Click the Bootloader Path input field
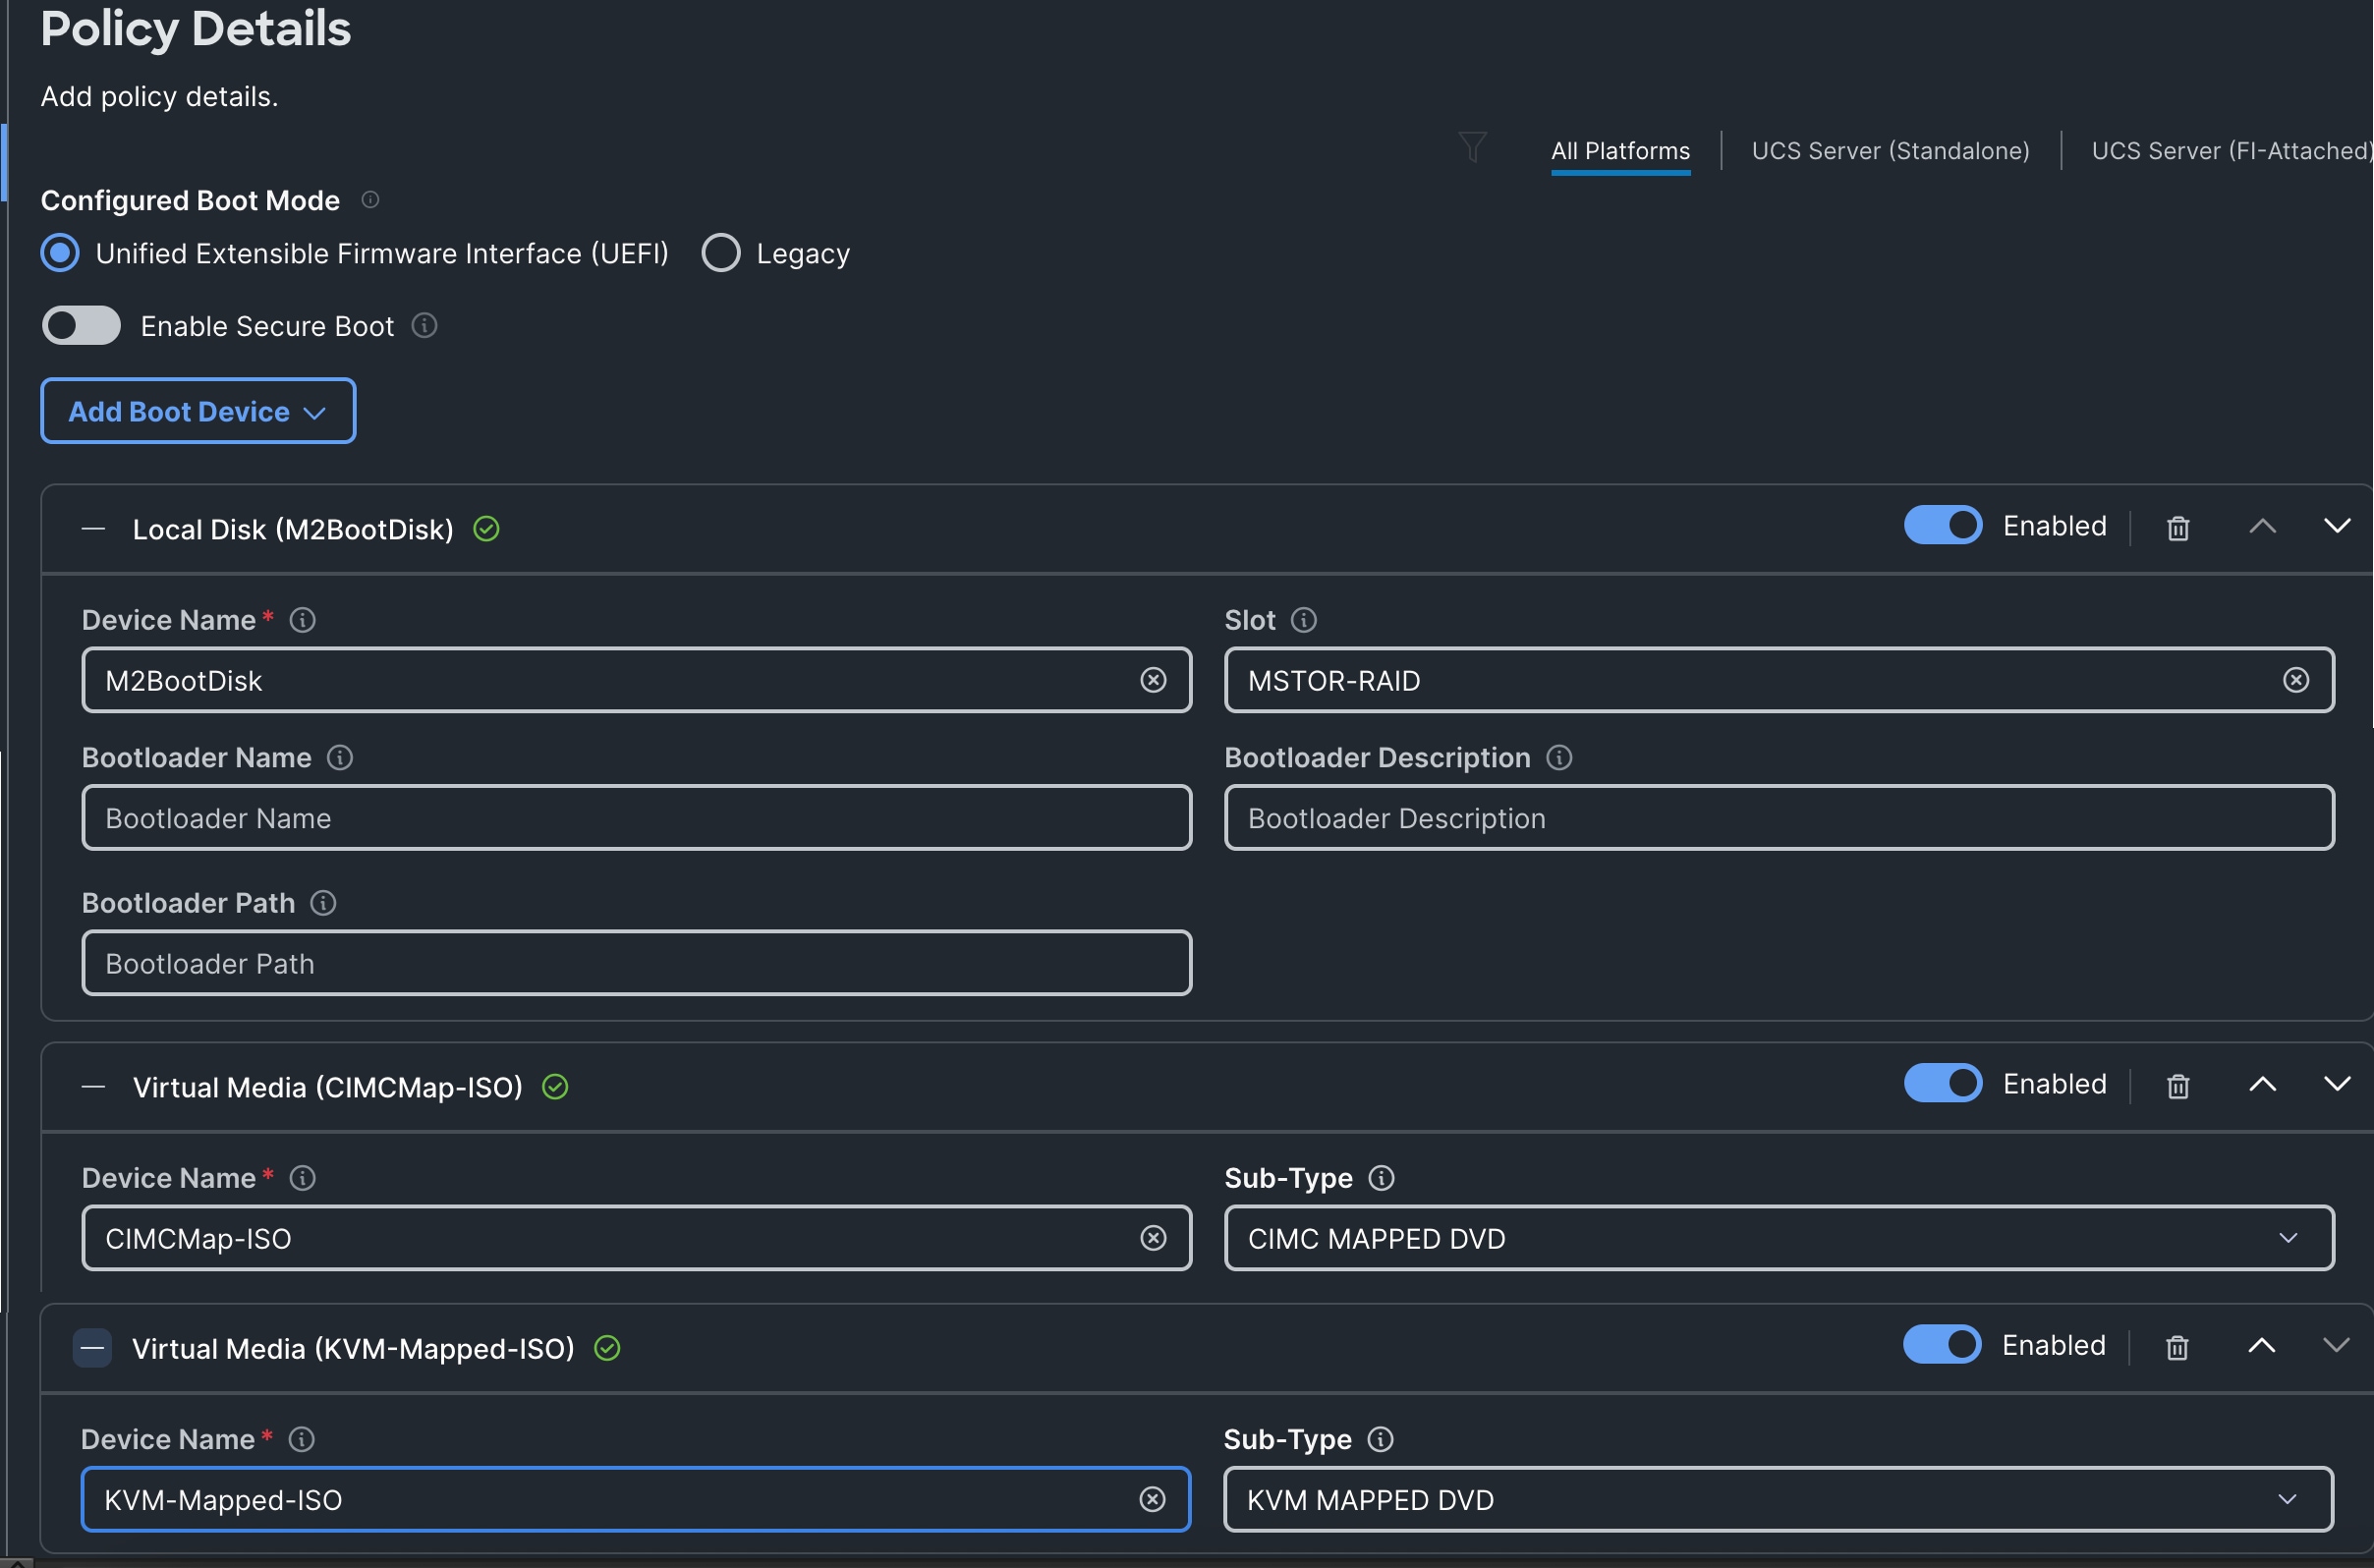This screenshot has height=1568, width=2374. tap(636, 963)
